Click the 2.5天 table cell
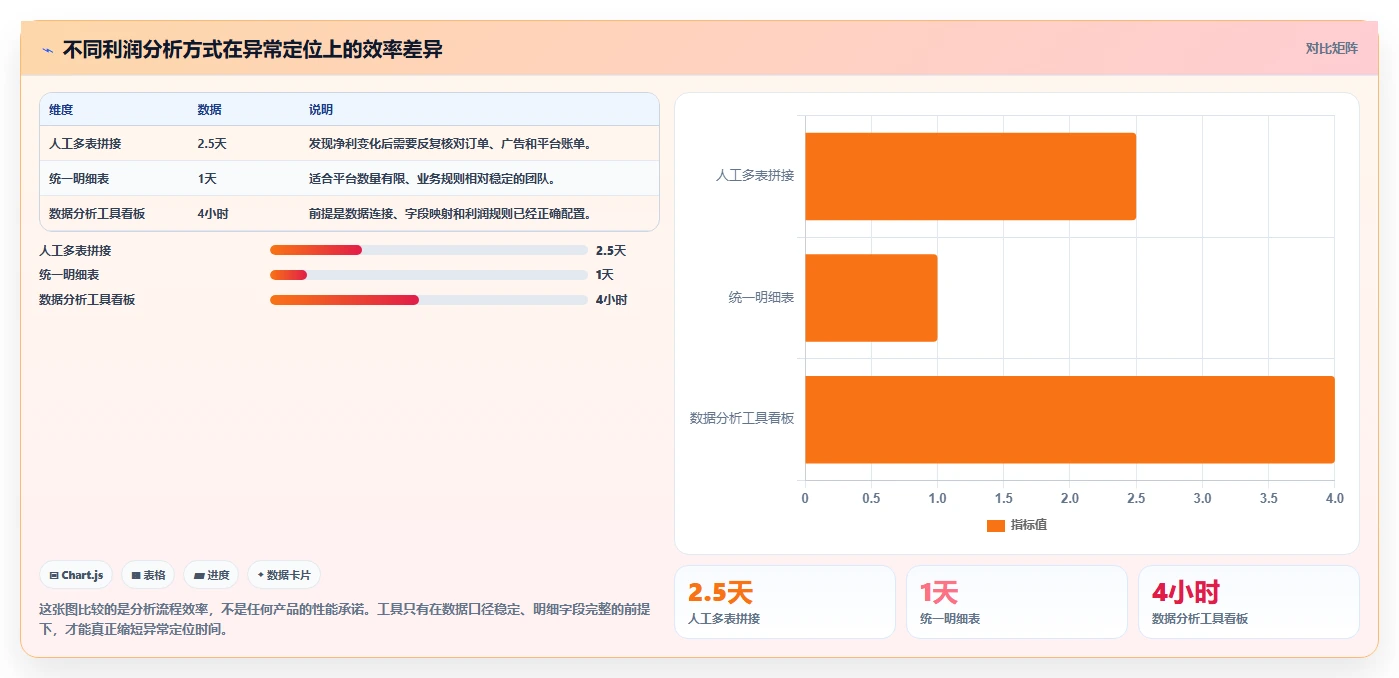Viewport: 1399px width, 678px height. point(212,143)
